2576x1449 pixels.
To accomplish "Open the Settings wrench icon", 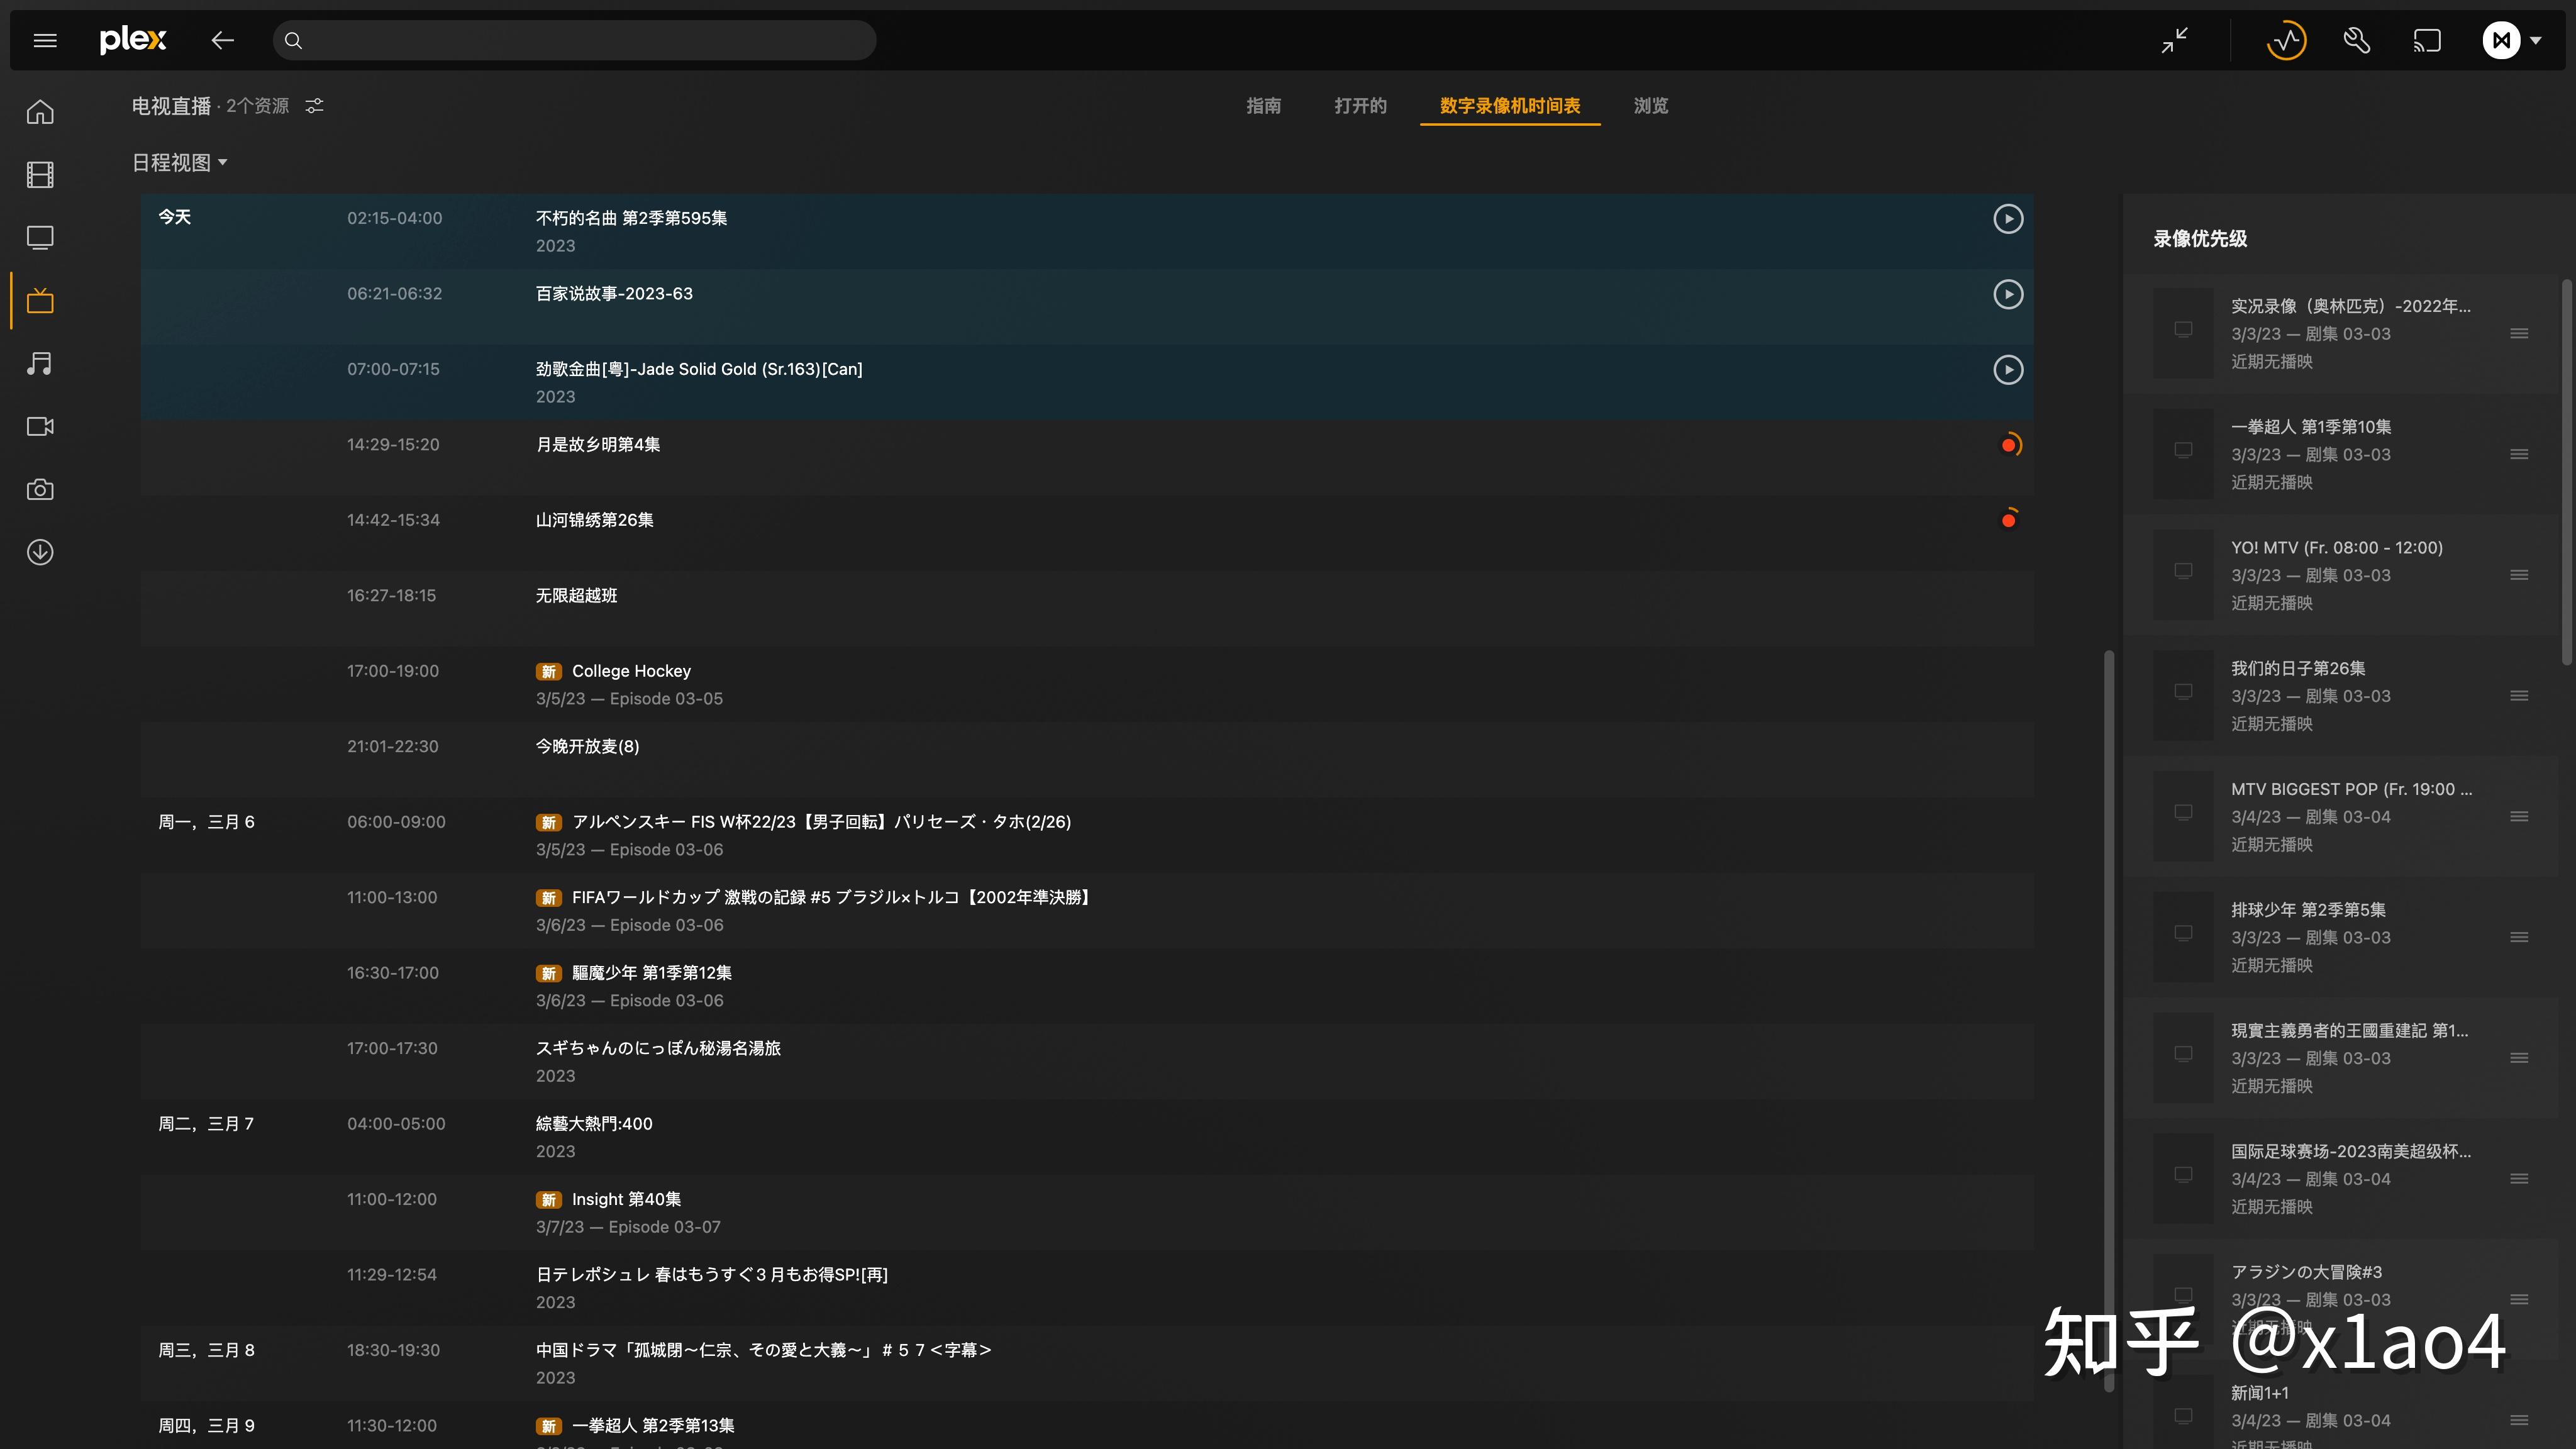I will pyautogui.click(x=2357, y=40).
